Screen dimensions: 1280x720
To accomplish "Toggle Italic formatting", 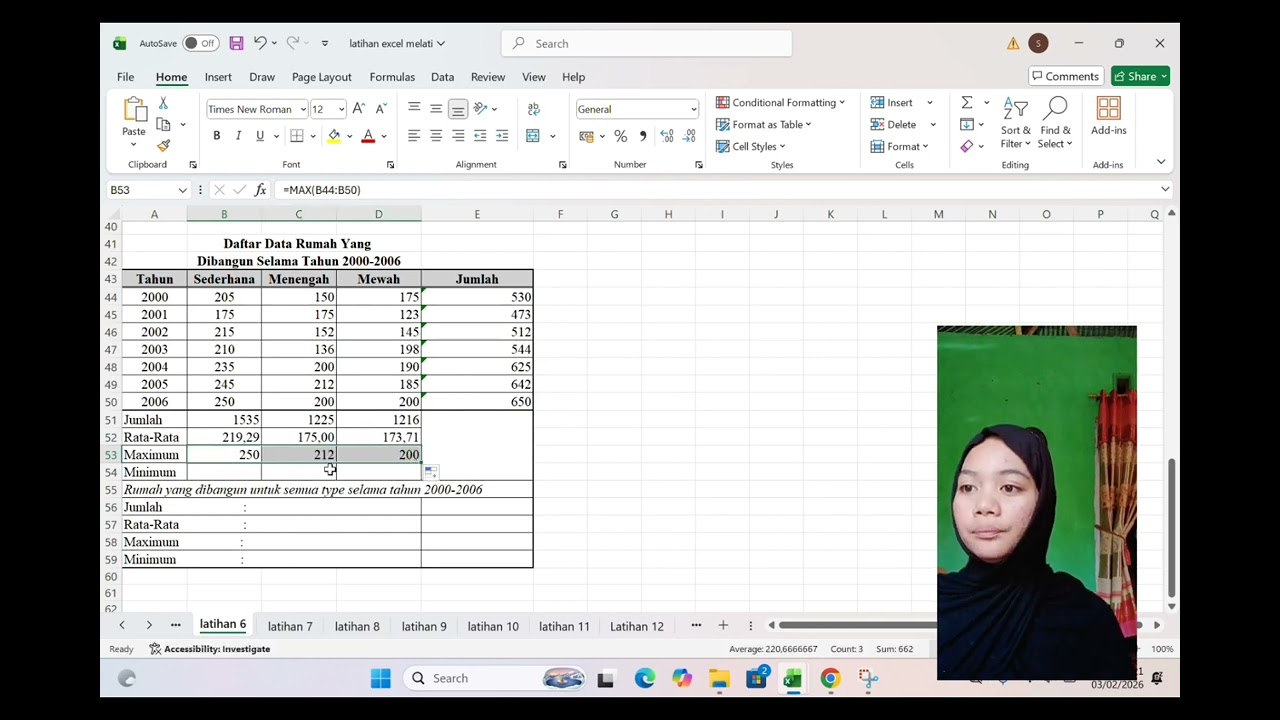I will [238, 136].
